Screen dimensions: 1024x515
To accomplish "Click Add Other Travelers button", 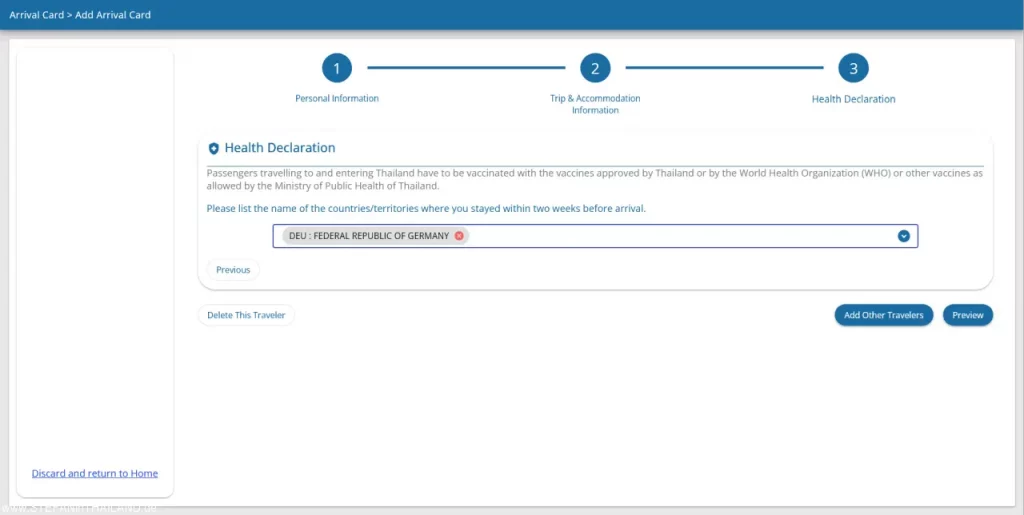I will [884, 315].
